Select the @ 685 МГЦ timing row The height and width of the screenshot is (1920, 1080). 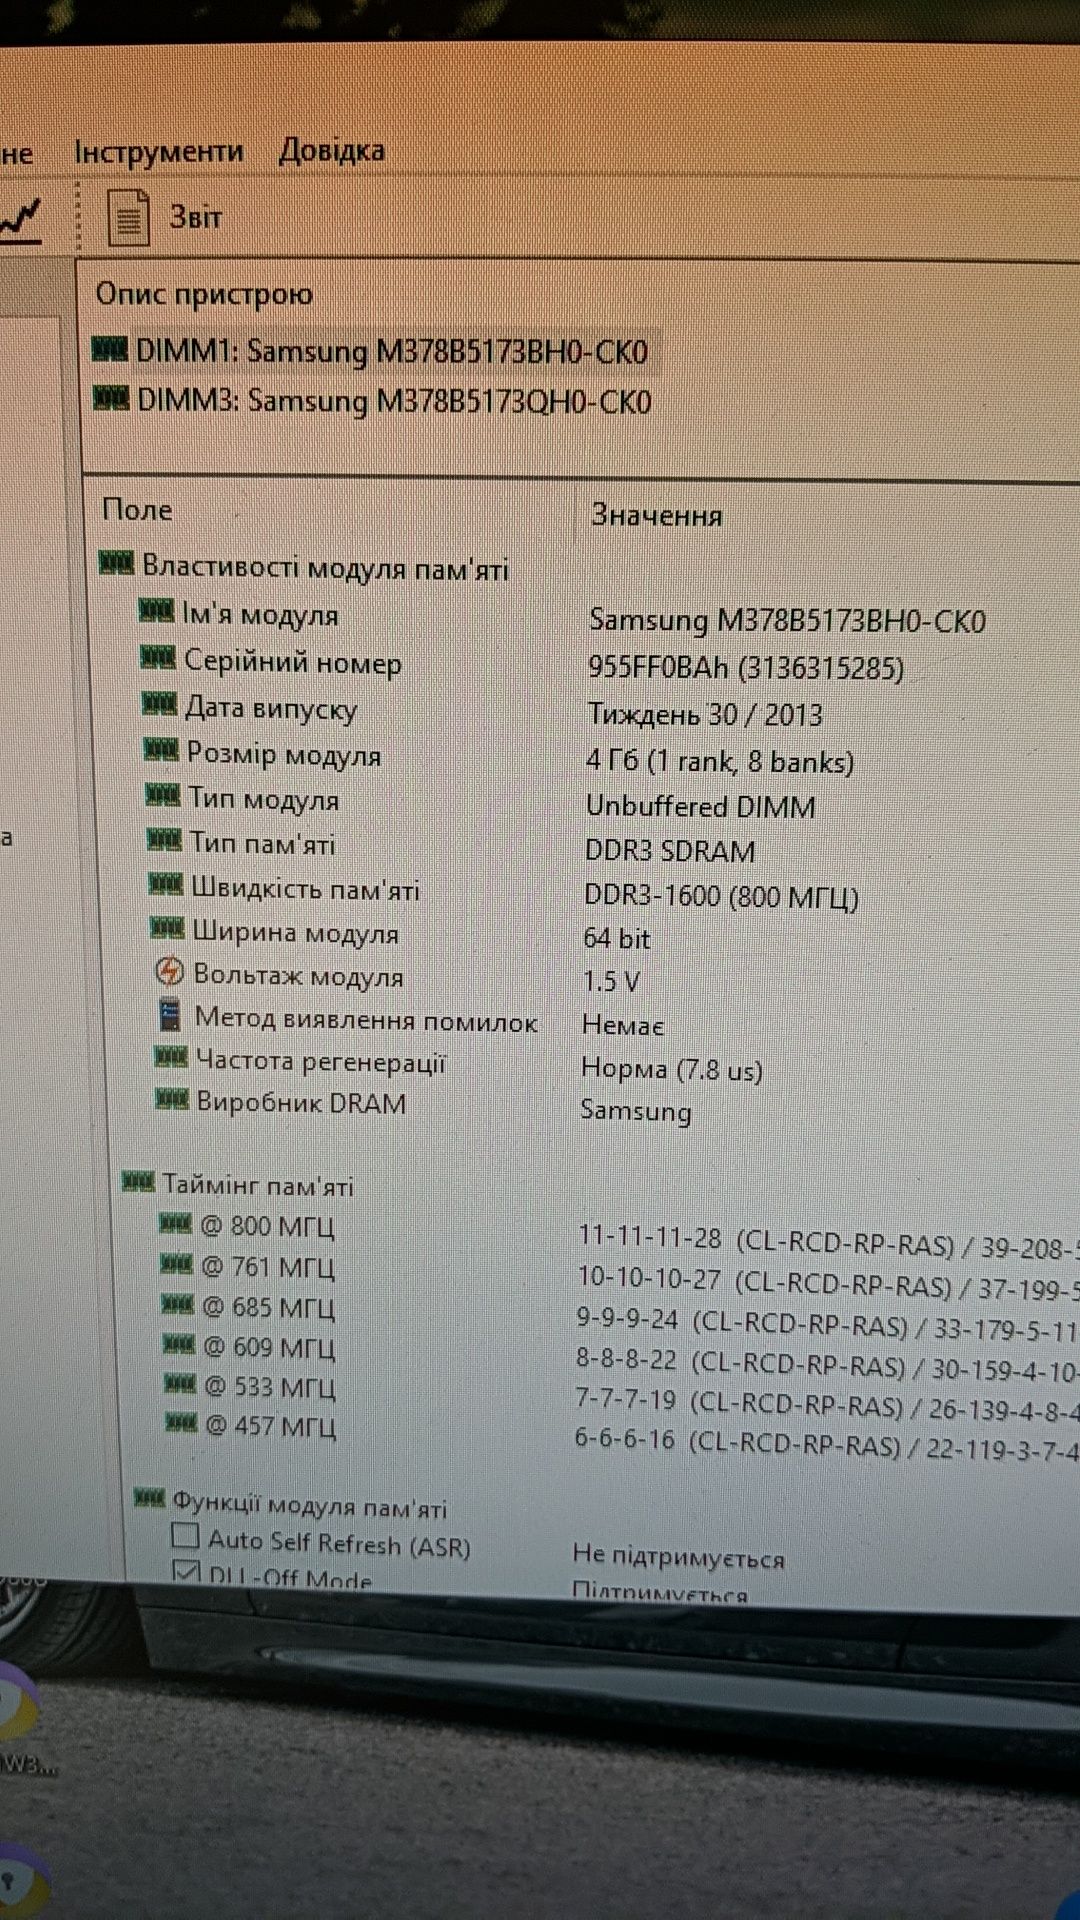269,1308
